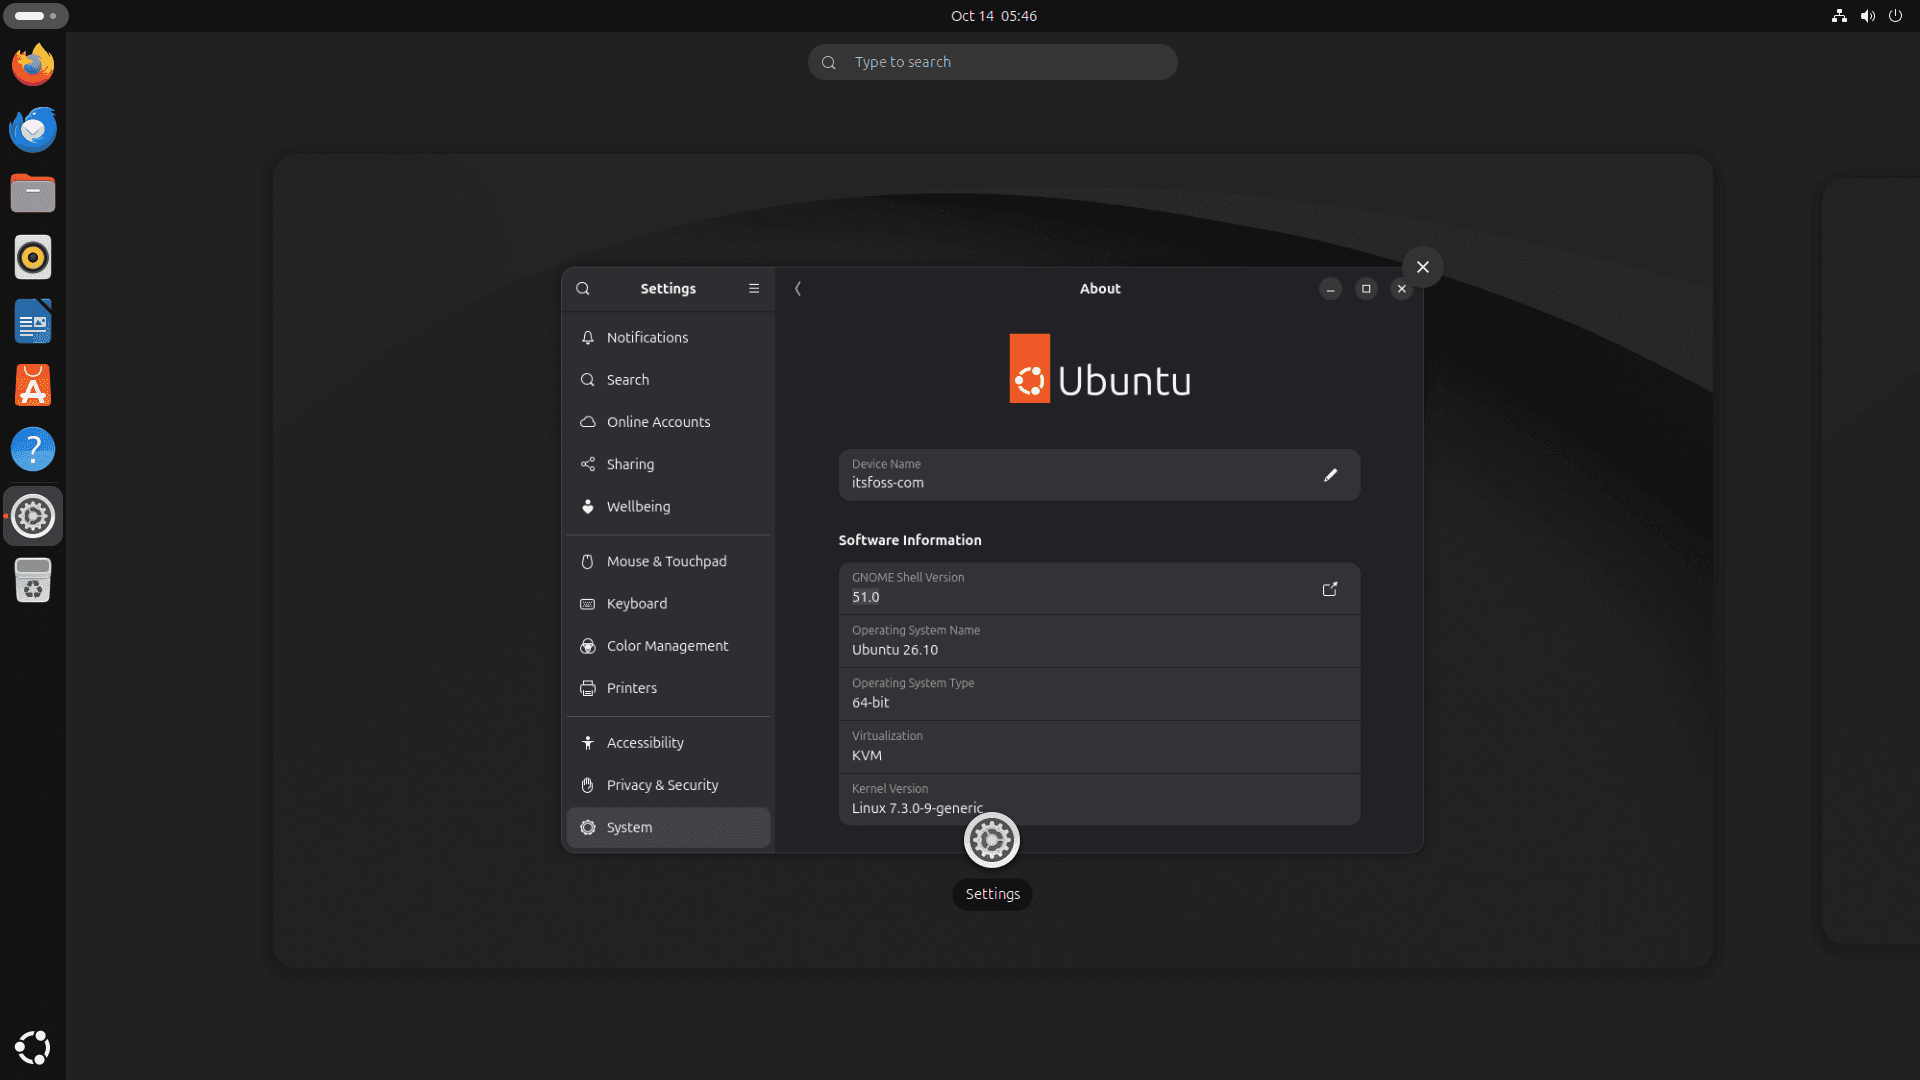This screenshot has width=1920, height=1080.
Task: Click the Operating System Name Ubuntu 26.10 row
Action: pos(1099,641)
